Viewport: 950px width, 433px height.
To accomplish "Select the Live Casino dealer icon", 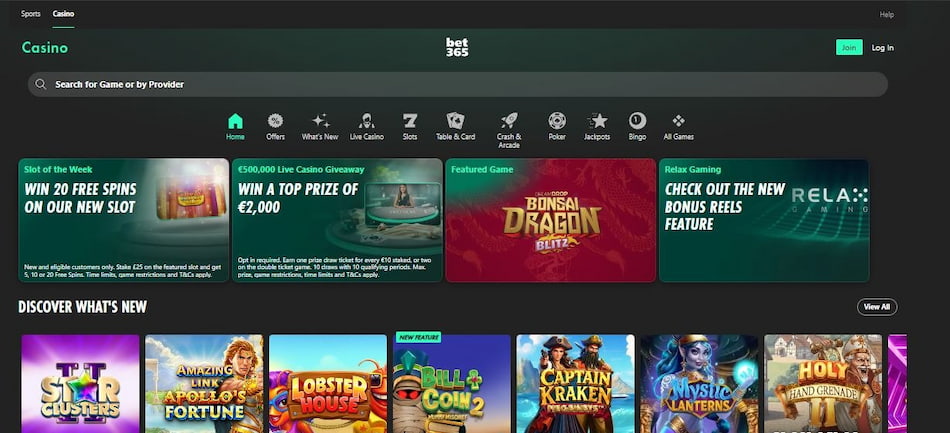I will (367, 121).
